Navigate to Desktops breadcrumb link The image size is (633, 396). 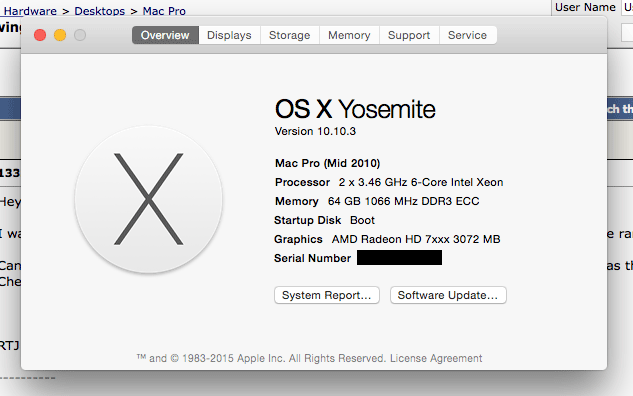pyautogui.click(x=100, y=11)
